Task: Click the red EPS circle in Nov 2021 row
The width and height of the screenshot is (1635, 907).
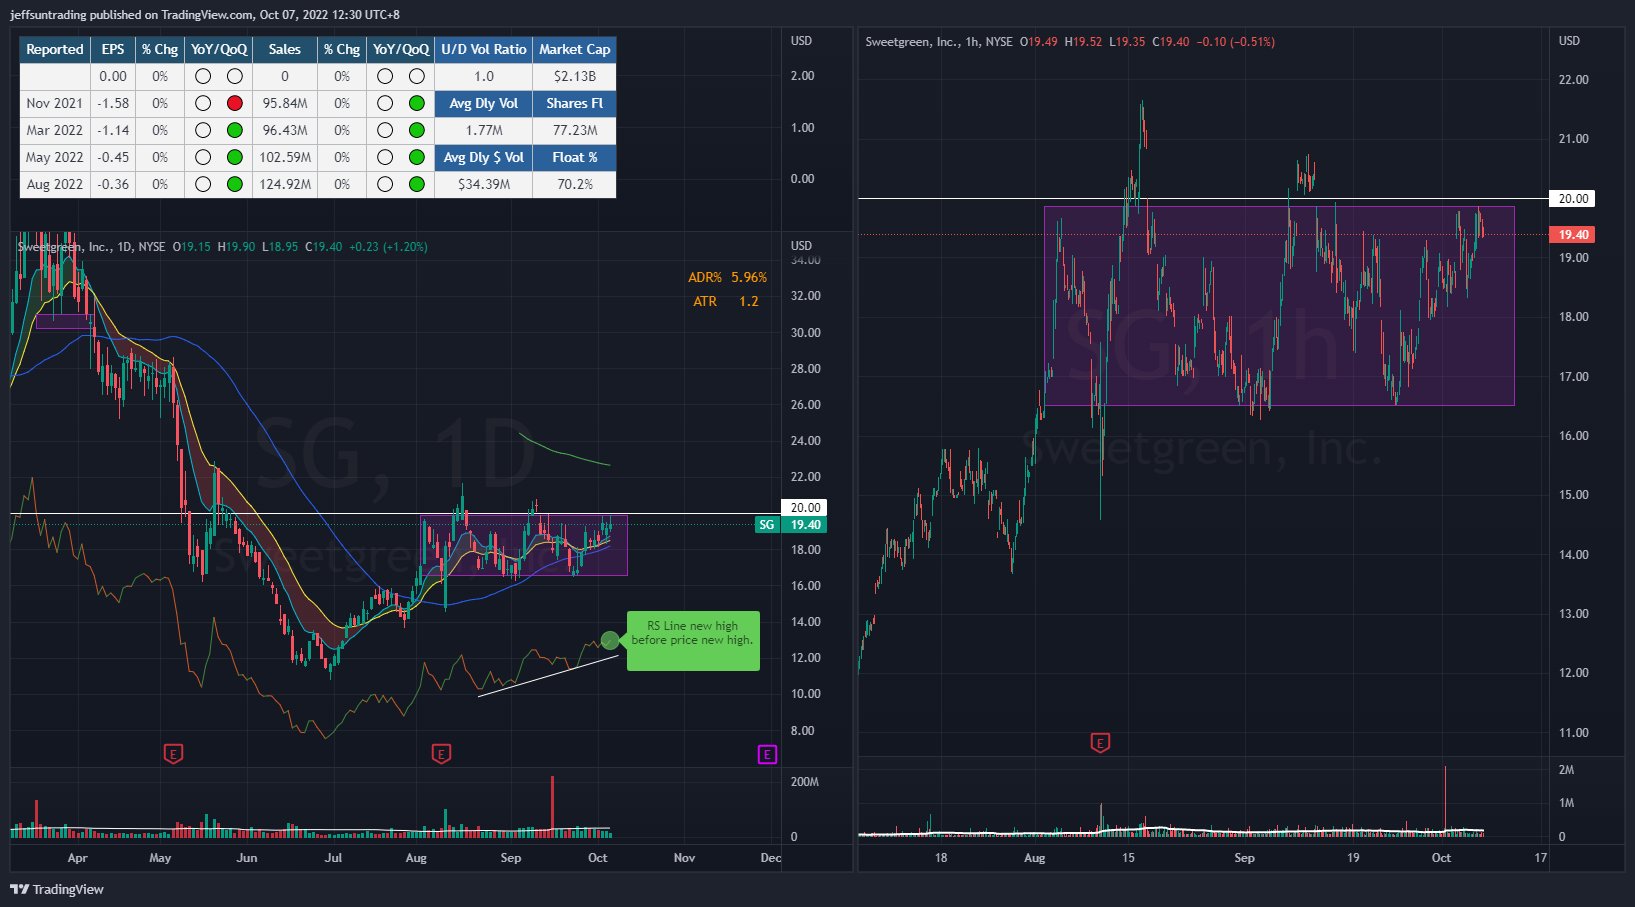Action: [x=235, y=103]
